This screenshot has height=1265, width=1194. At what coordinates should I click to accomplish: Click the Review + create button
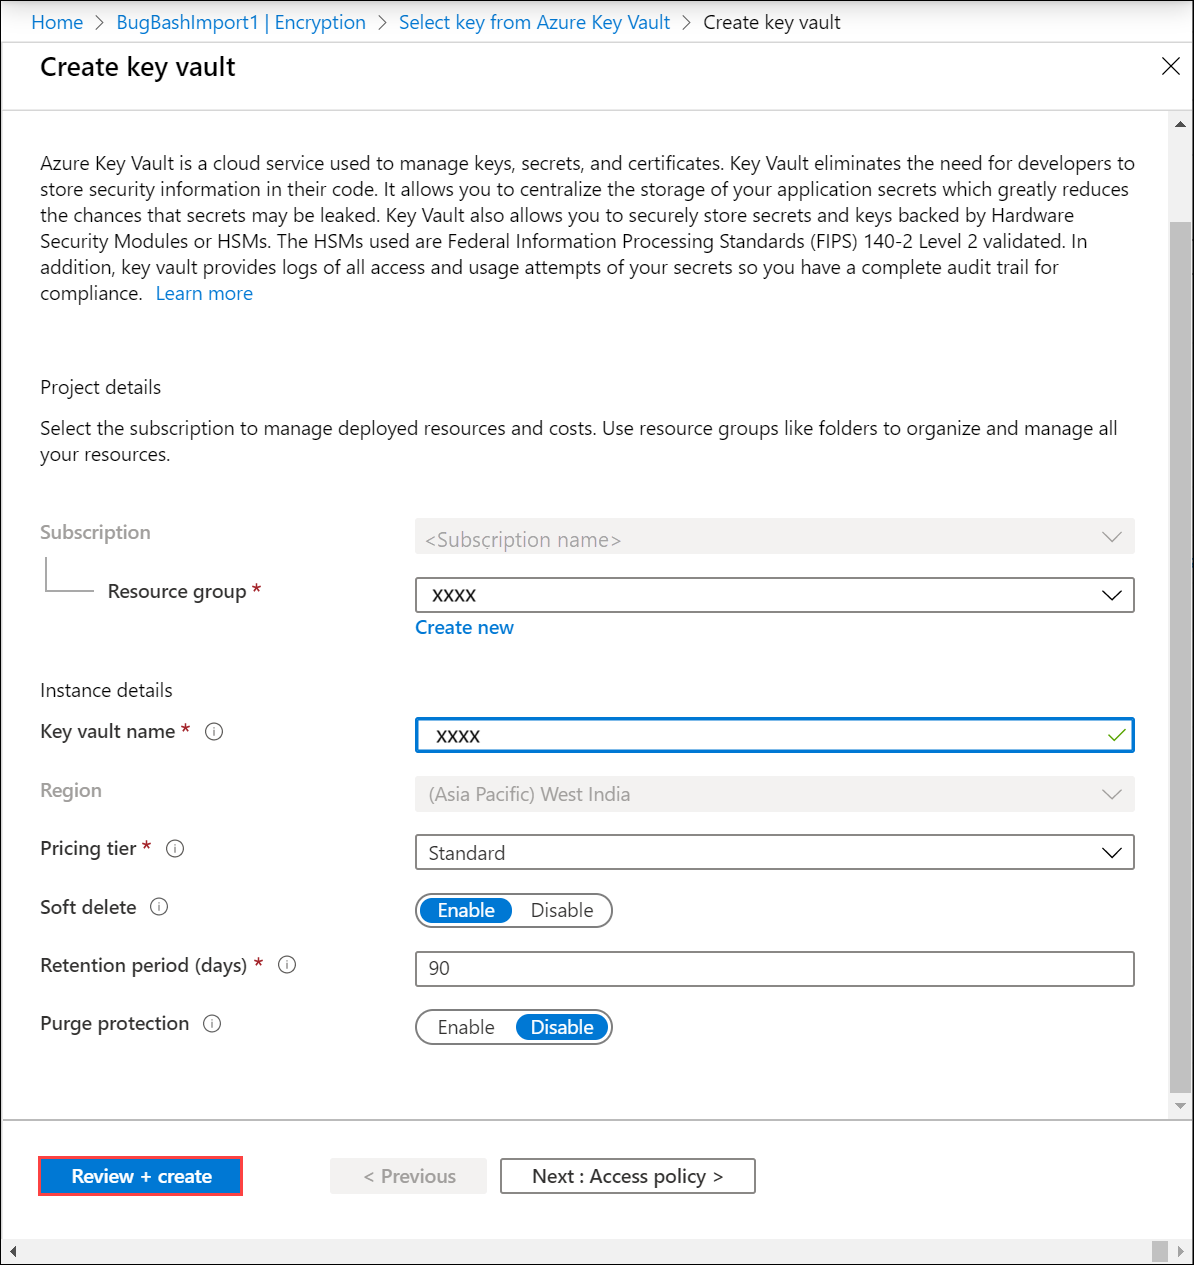pyautogui.click(x=140, y=1176)
